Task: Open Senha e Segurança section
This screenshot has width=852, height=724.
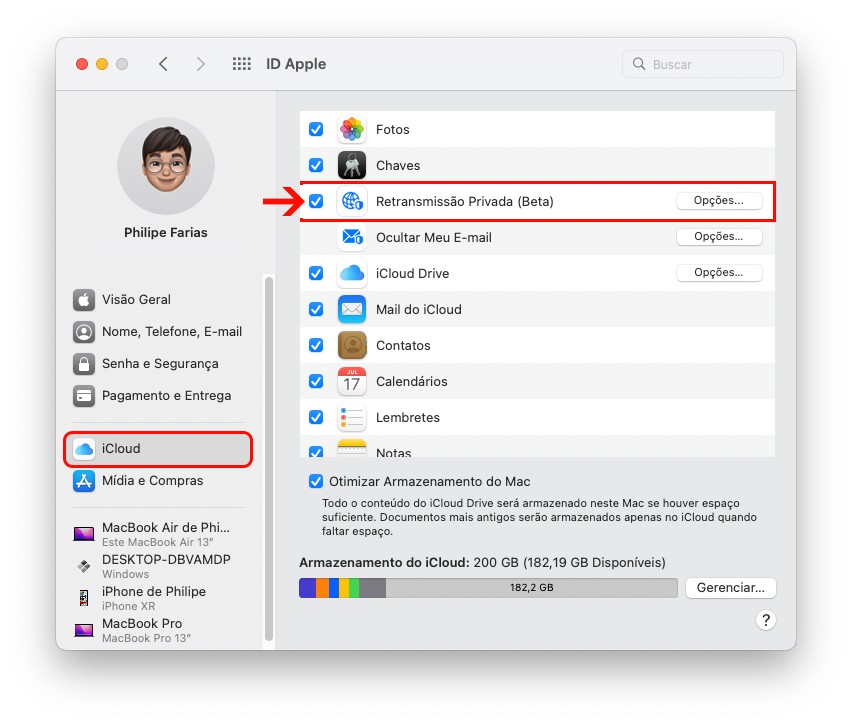Action: pos(159,363)
